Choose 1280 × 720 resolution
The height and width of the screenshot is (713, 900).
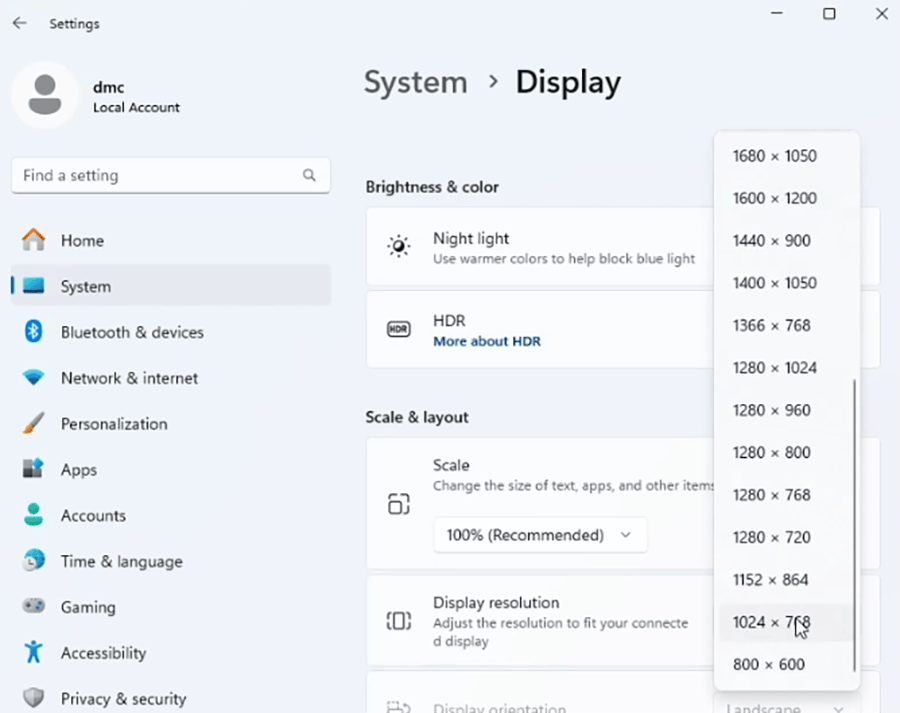786,537
